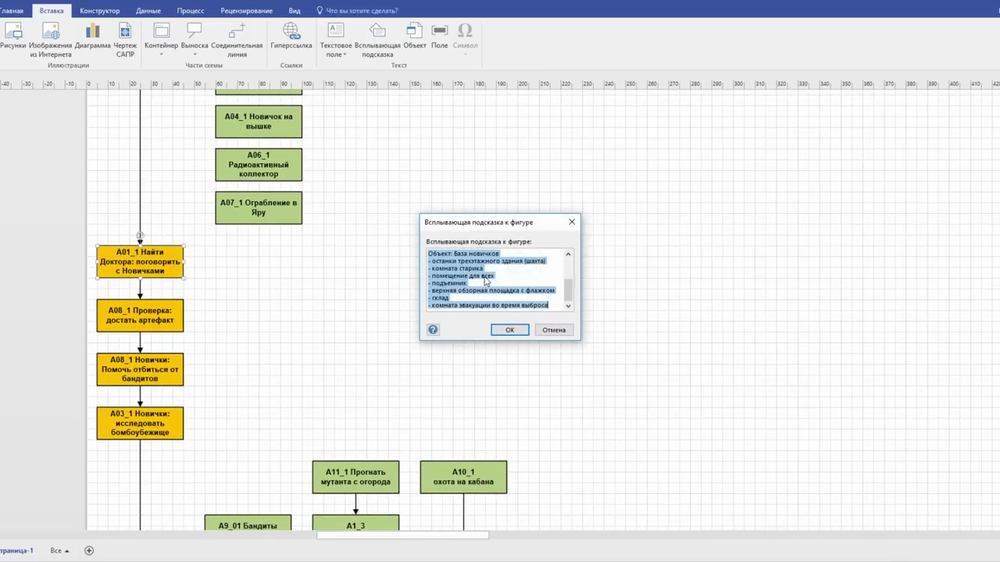
Task: Expand the Текстовое поле dropdown arrow
Action: (345, 55)
